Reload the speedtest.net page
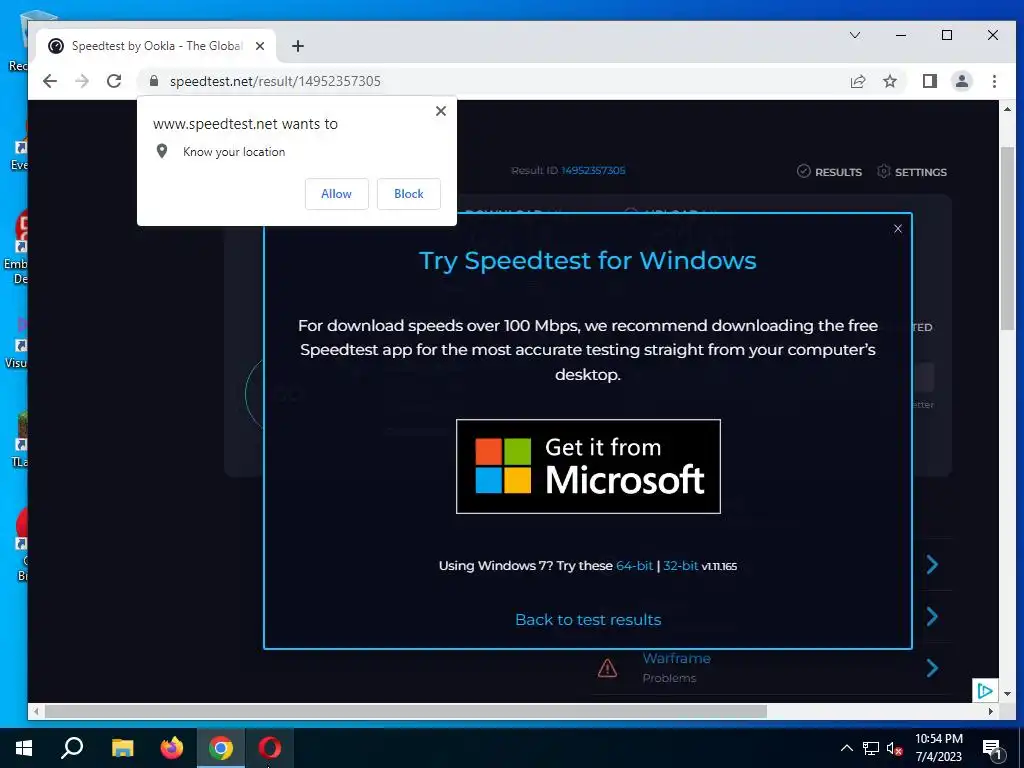 click(x=114, y=81)
